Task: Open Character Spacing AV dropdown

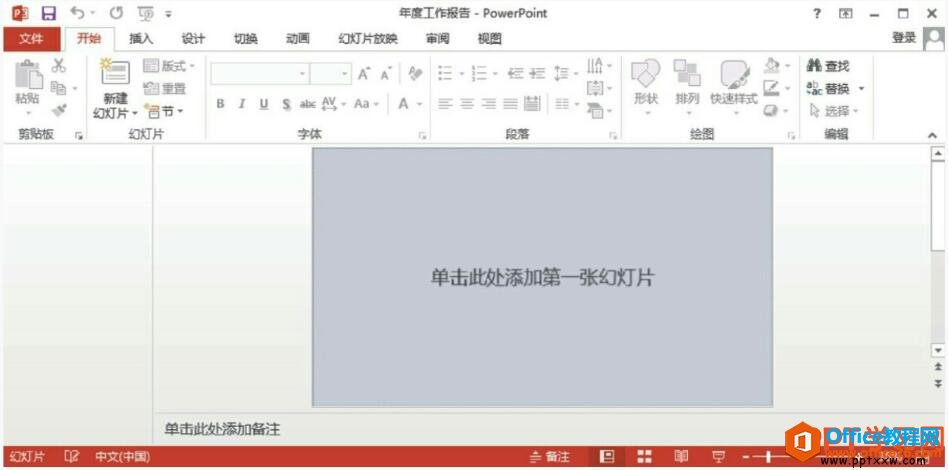Action: [334, 104]
